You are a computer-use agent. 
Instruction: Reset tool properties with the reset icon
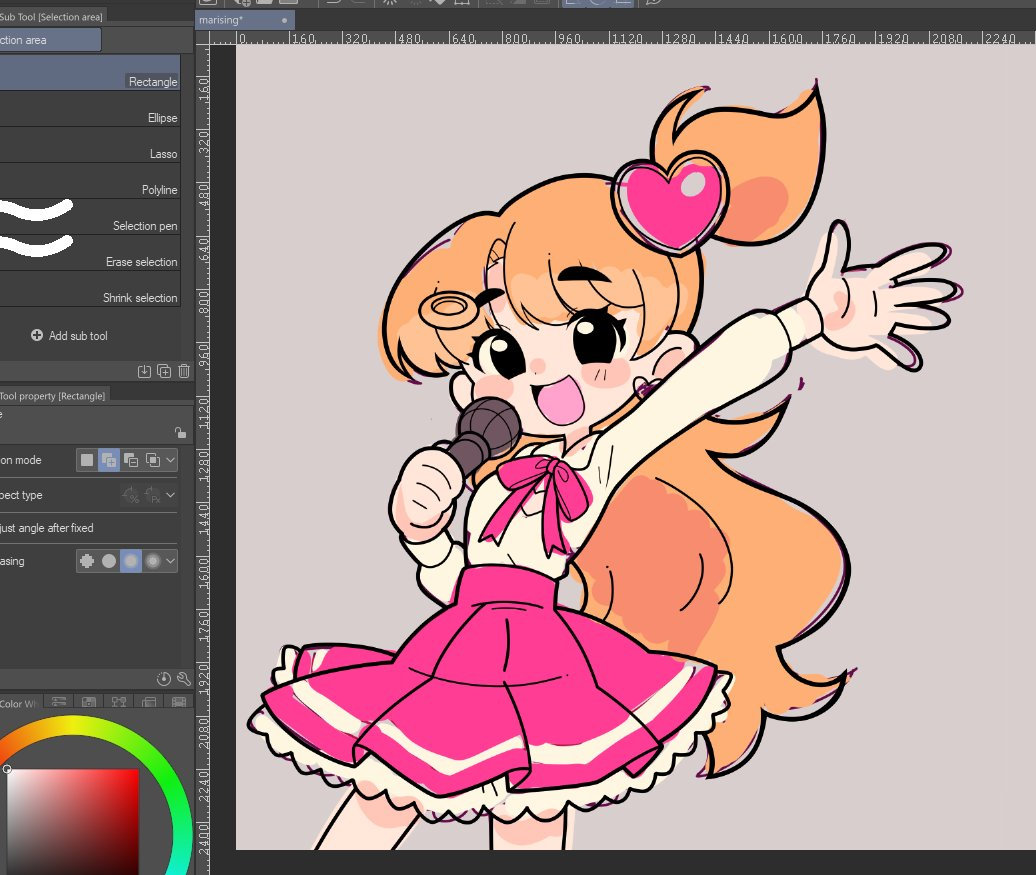[164, 679]
